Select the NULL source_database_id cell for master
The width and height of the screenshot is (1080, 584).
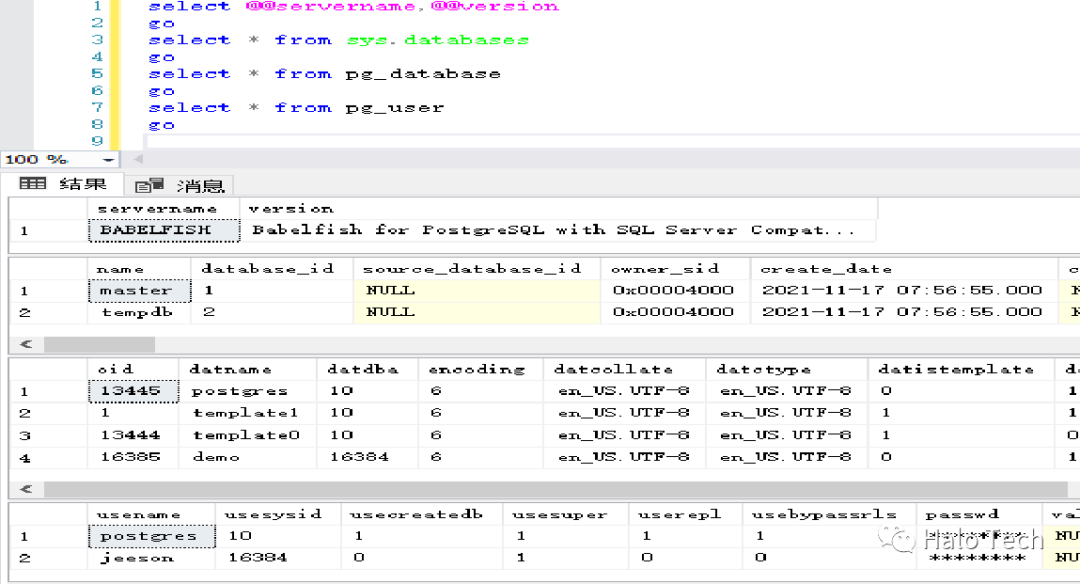pos(477,291)
